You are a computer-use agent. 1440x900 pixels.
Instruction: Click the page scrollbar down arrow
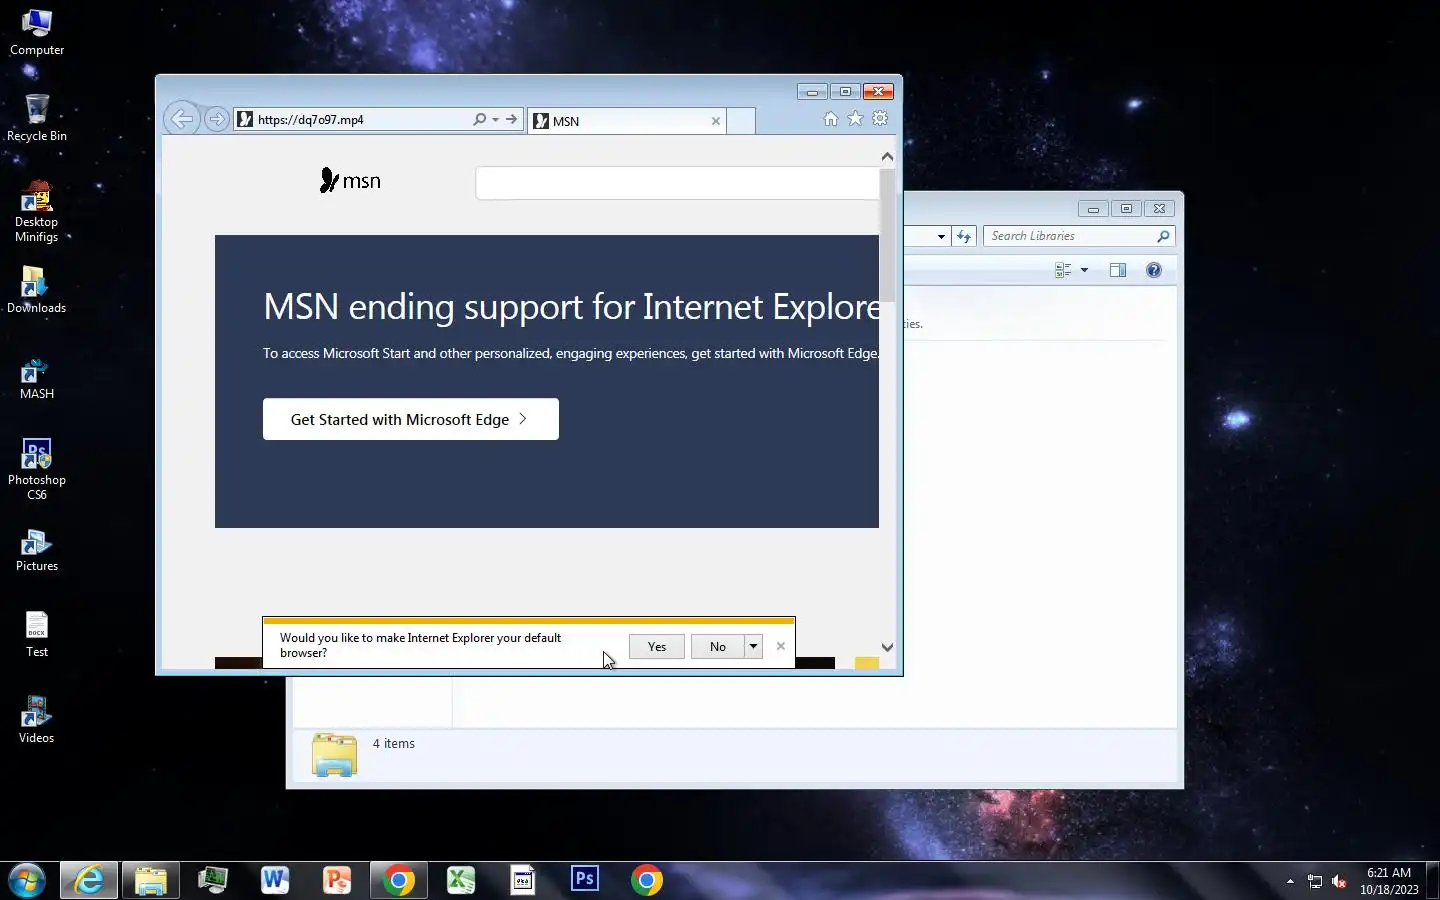[x=887, y=647]
